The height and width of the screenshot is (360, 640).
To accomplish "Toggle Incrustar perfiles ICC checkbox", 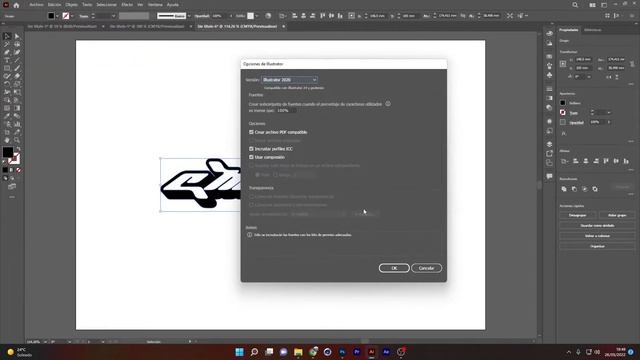I will coord(251,149).
